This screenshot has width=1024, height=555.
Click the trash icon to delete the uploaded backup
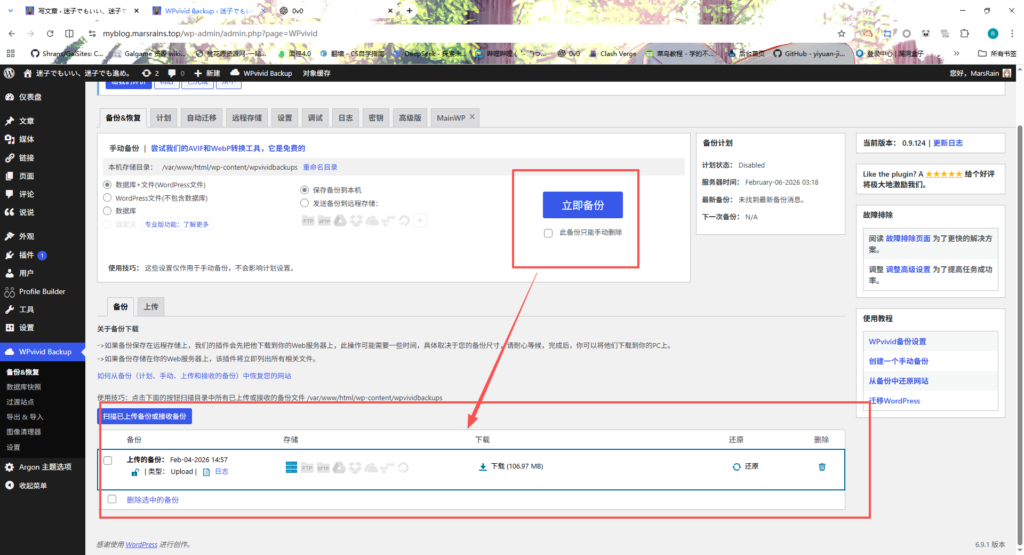click(822, 466)
